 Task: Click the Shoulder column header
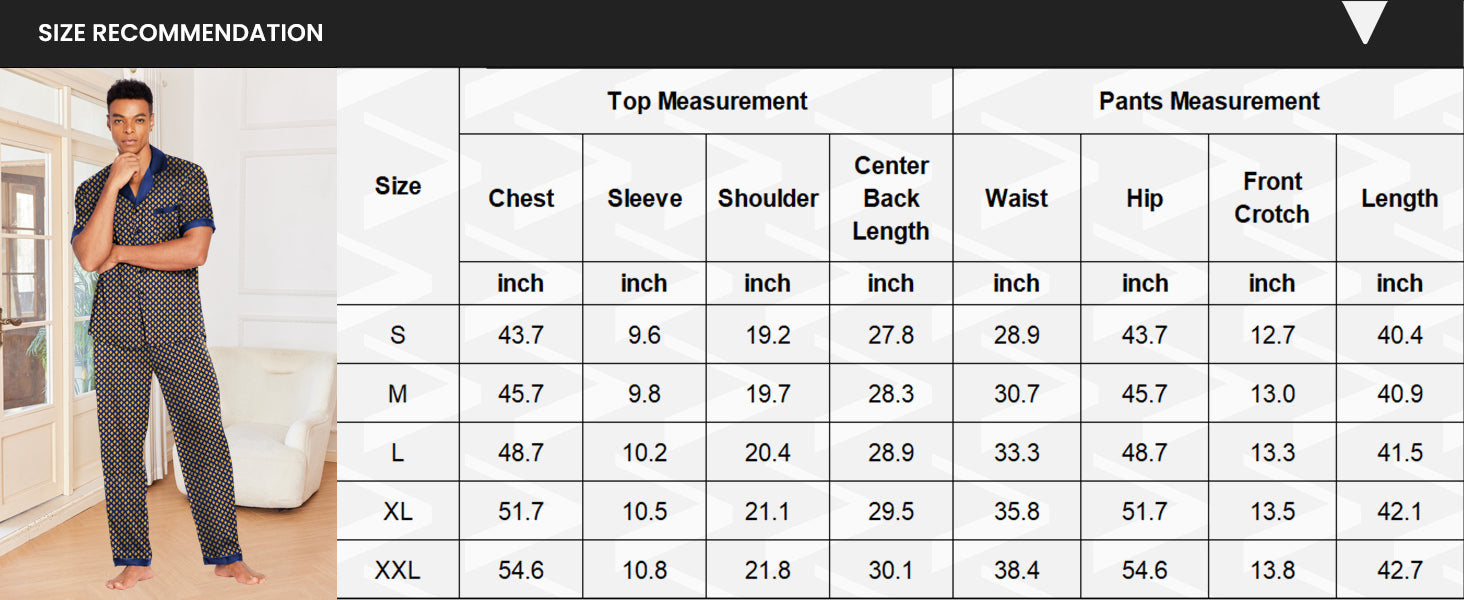point(768,198)
